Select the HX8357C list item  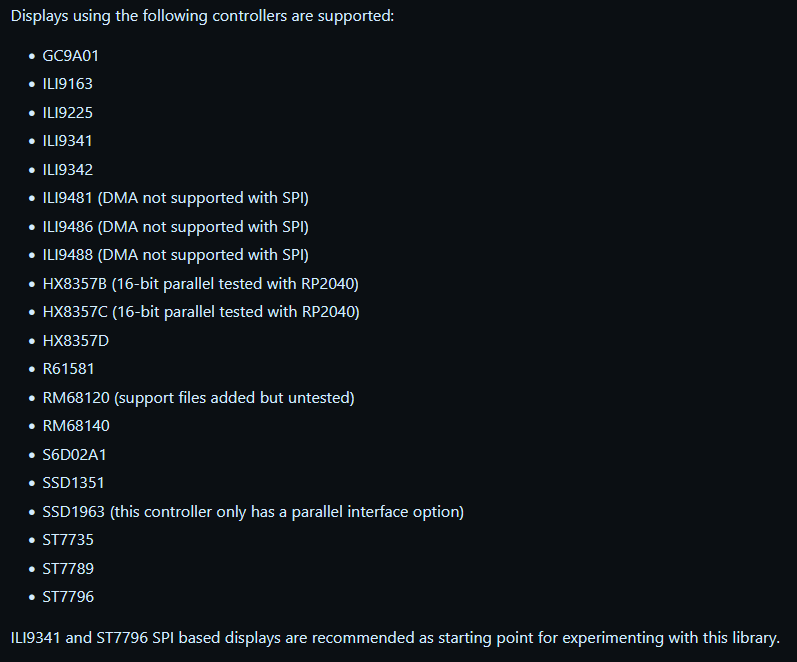click(x=201, y=312)
